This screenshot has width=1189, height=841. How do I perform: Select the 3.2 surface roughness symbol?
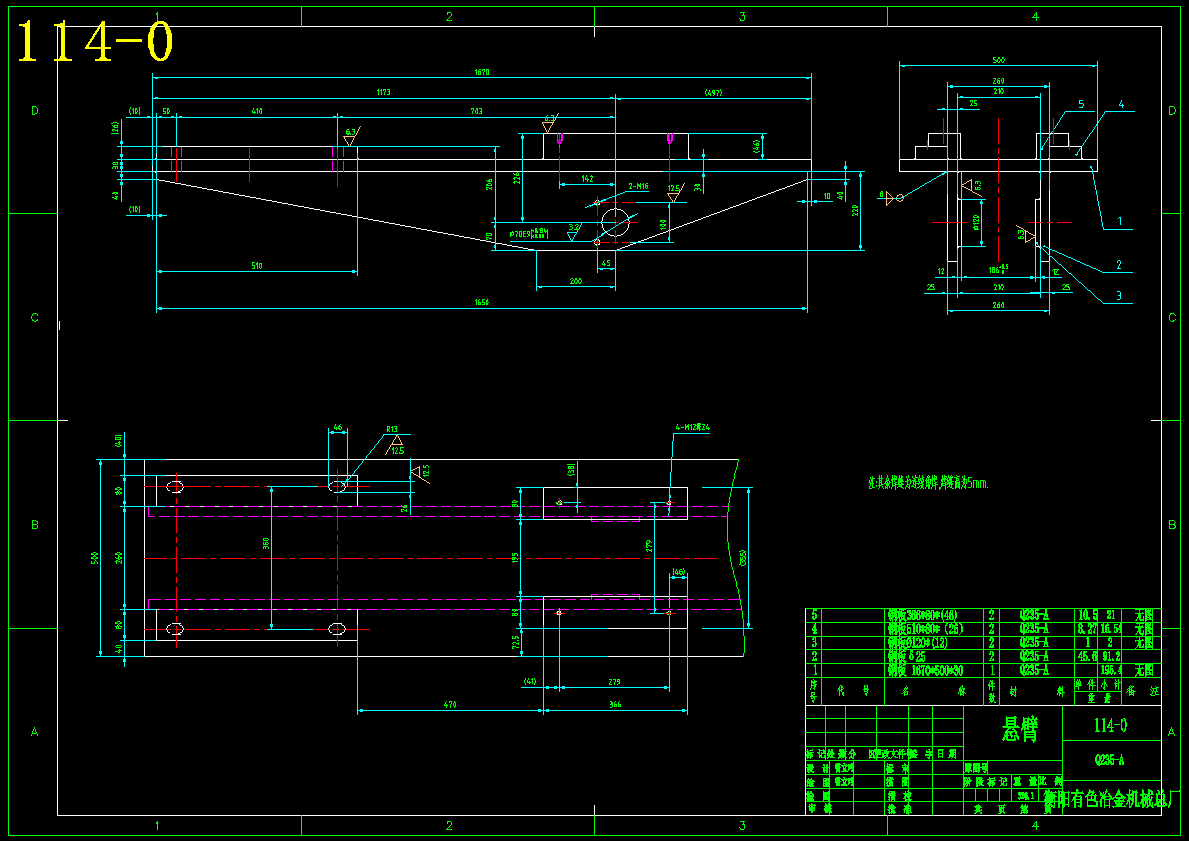[574, 231]
